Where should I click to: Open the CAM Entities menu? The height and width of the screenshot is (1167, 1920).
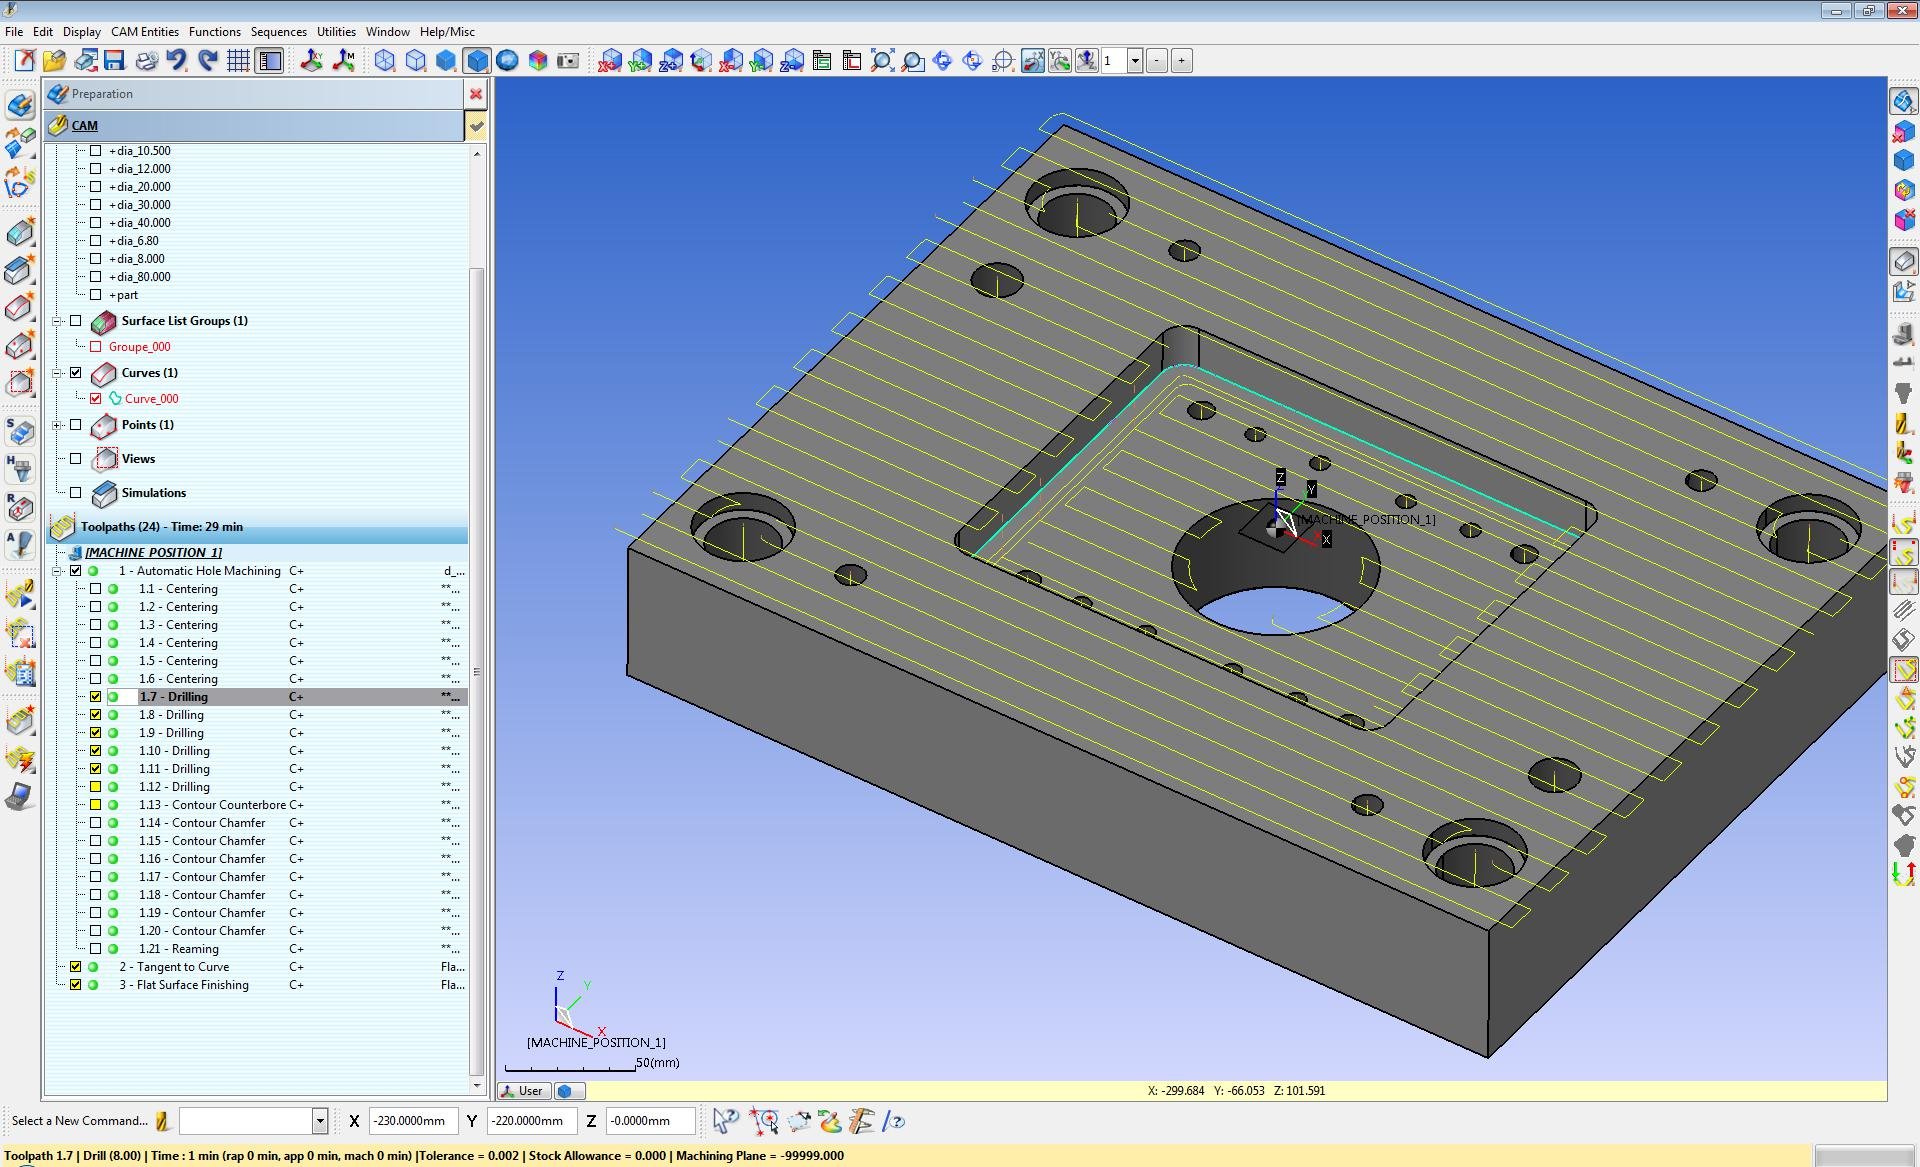pos(145,32)
